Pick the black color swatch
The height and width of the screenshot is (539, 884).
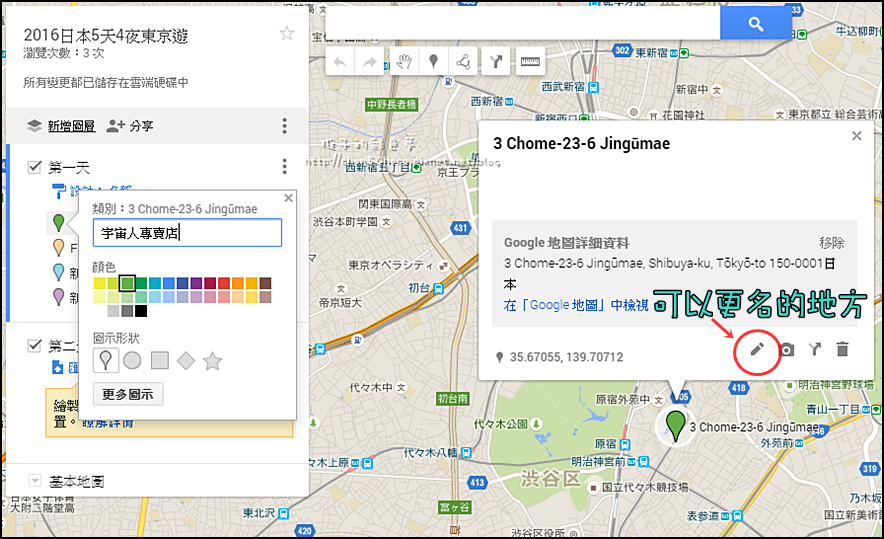coord(141,311)
